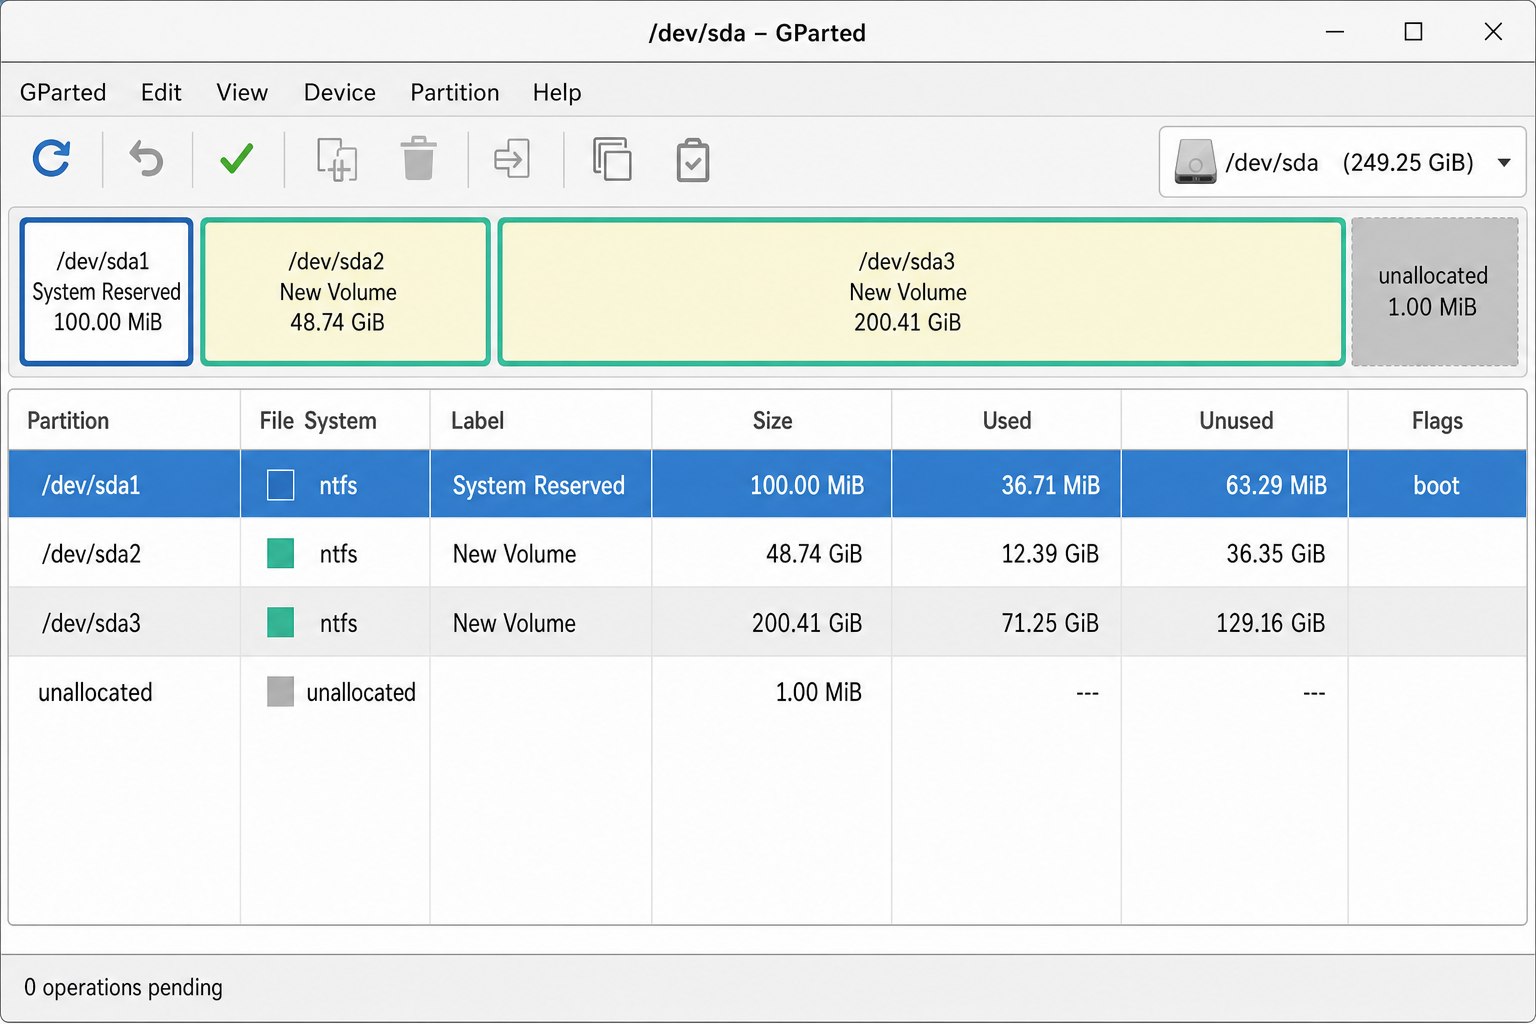
Task: Click '0 operations pending' status text
Action: click(x=123, y=988)
